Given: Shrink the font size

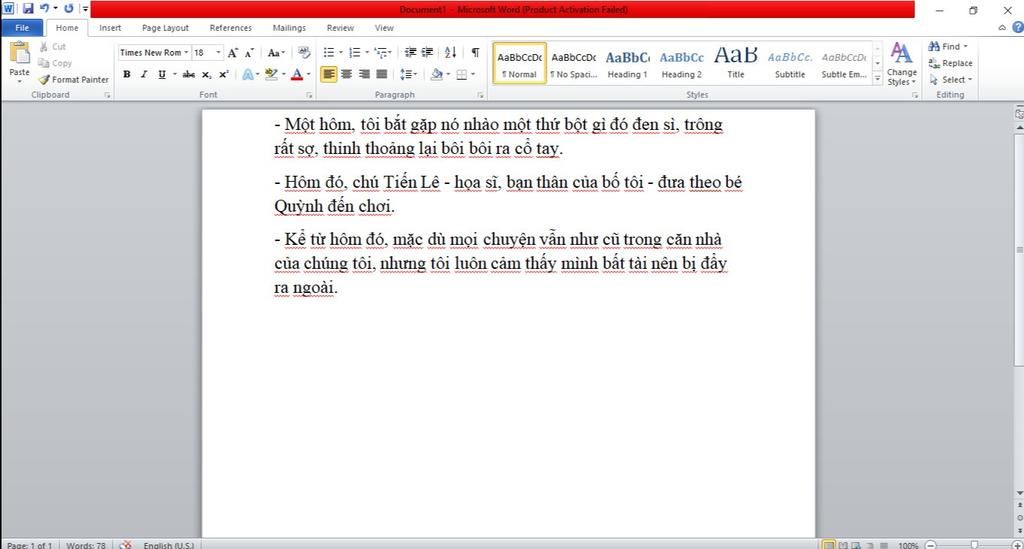Looking at the screenshot, I should 249,53.
